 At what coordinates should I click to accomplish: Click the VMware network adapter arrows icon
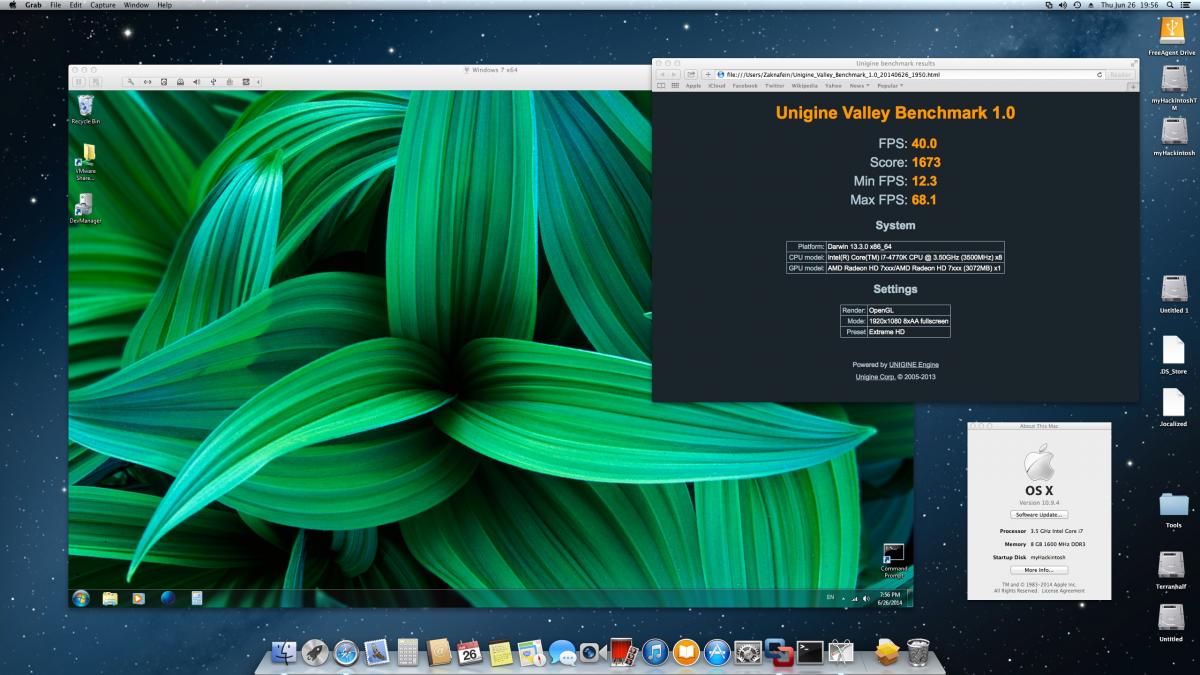[147, 81]
